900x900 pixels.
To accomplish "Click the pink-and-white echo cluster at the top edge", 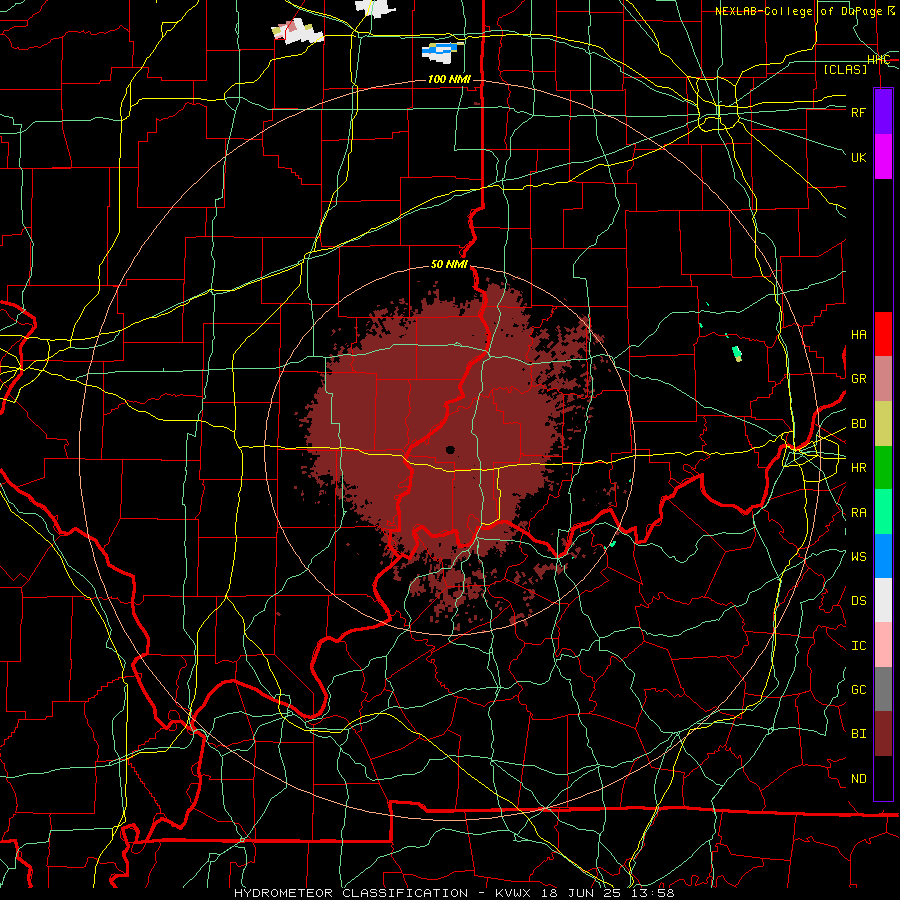I will [x=297, y=32].
